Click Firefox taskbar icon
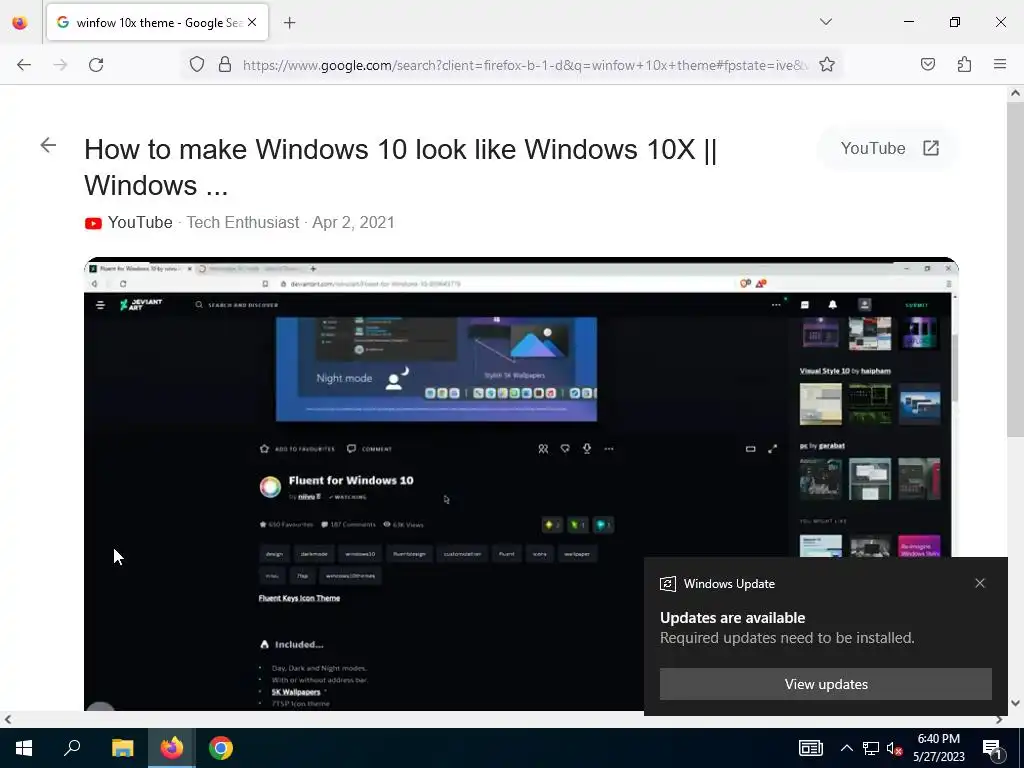The height and width of the screenshot is (768, 1024). (172, 748)
